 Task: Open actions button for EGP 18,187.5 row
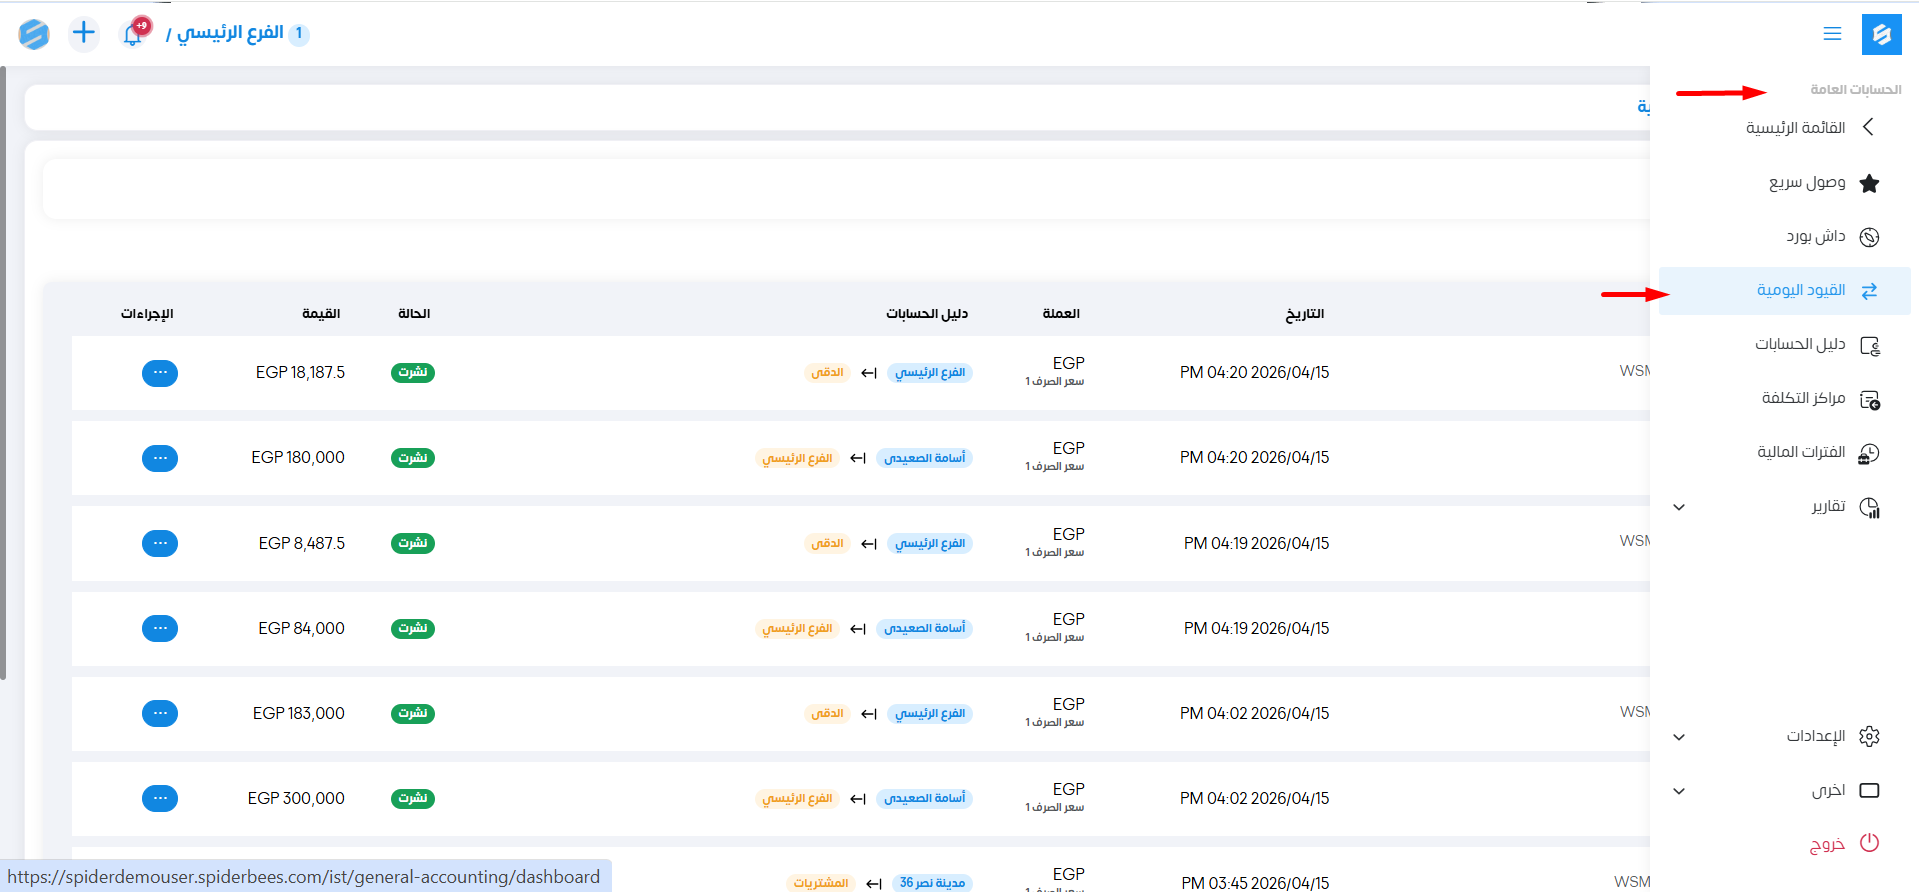160,373
